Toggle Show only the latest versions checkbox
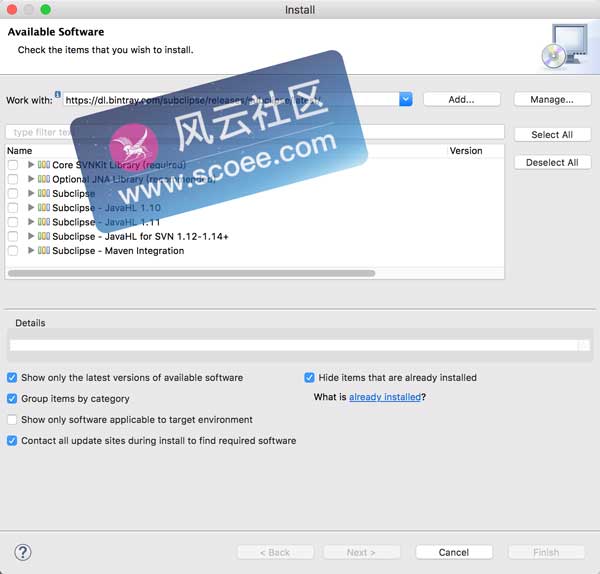Viewport: 600px width, 574px height. (12, 378)
